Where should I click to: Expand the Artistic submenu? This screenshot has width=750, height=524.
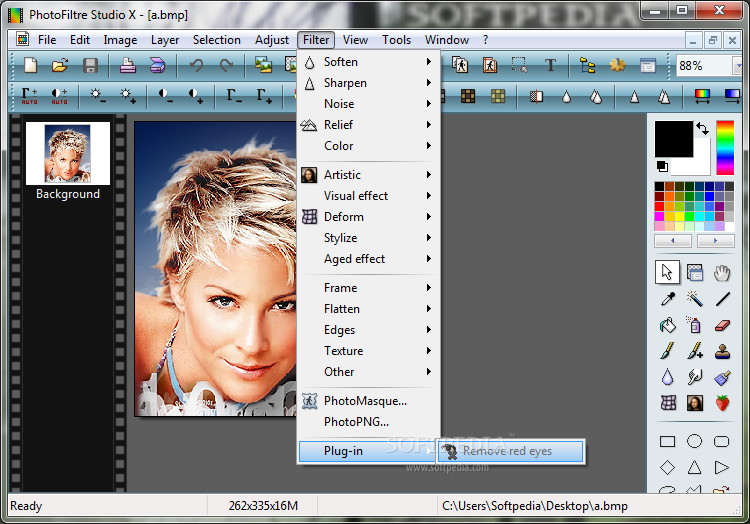[368, 175]
